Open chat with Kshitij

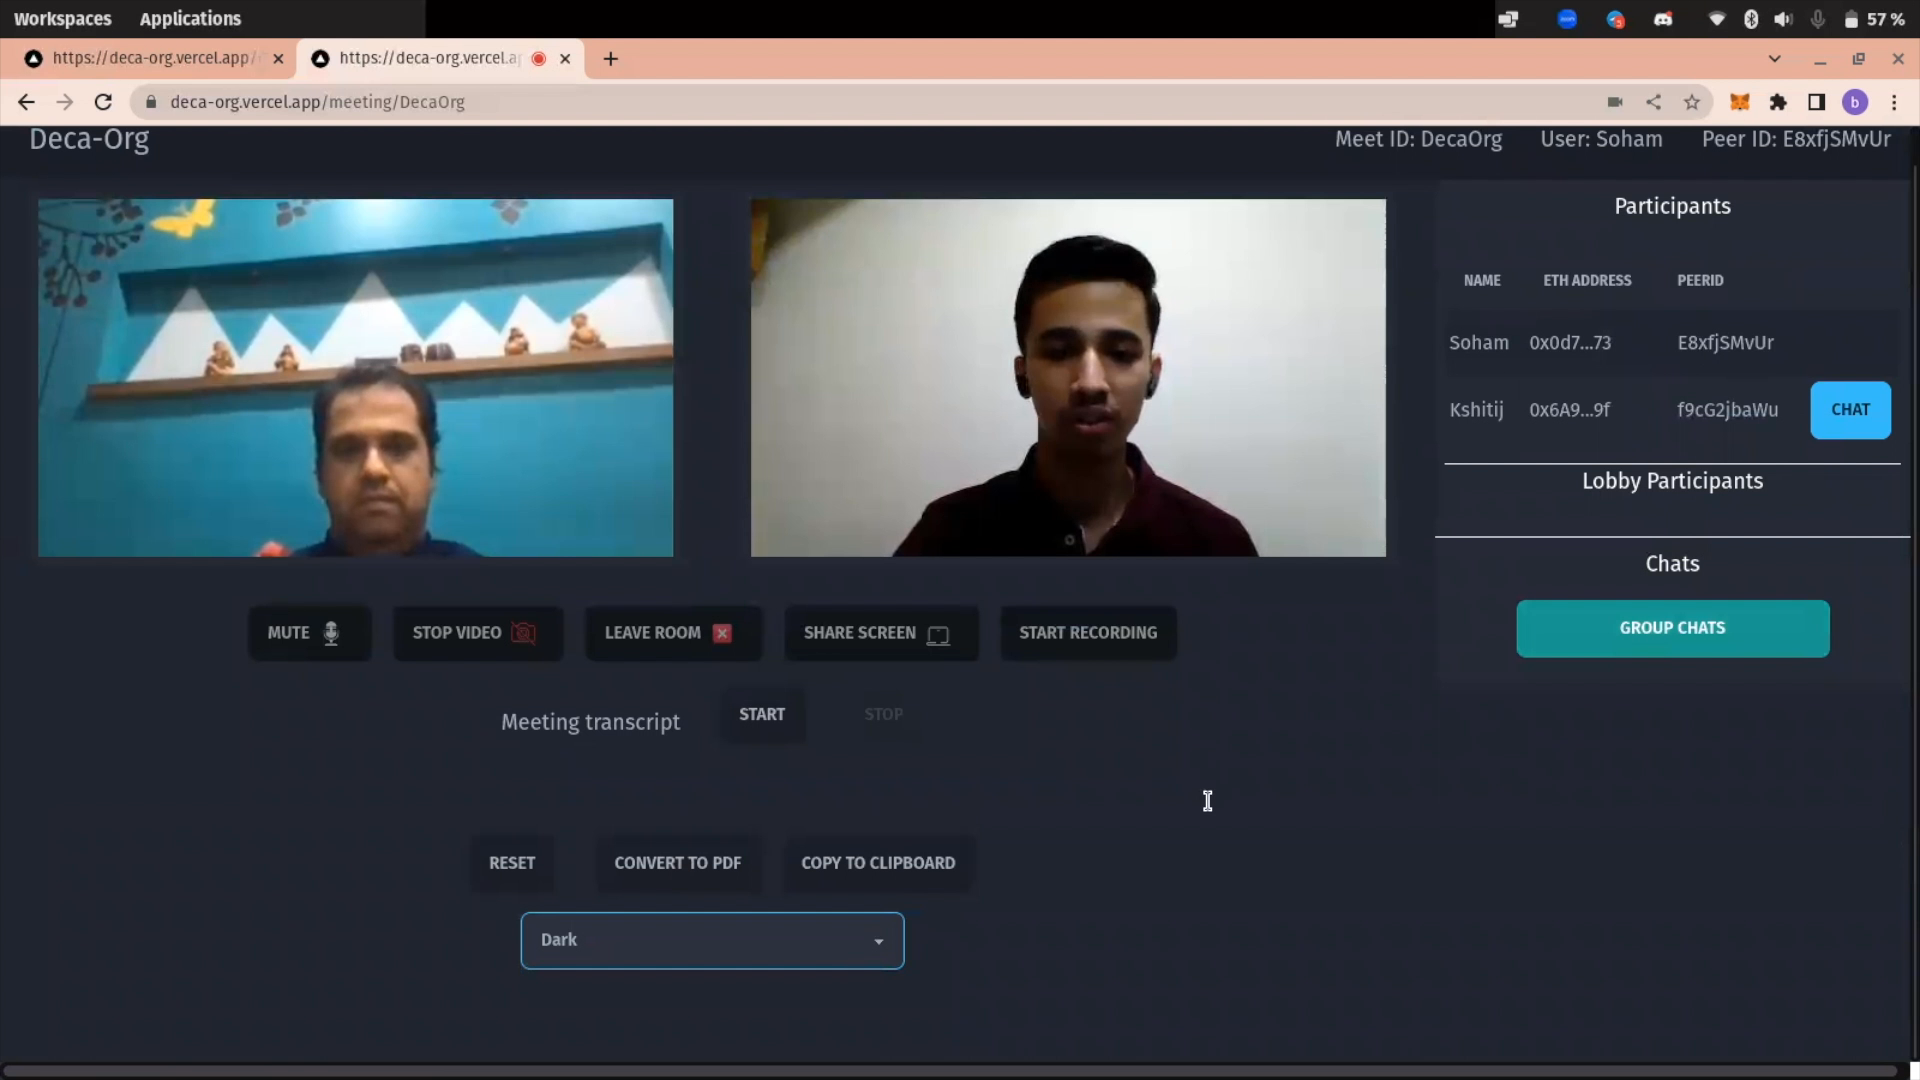tap(1850, 410)
